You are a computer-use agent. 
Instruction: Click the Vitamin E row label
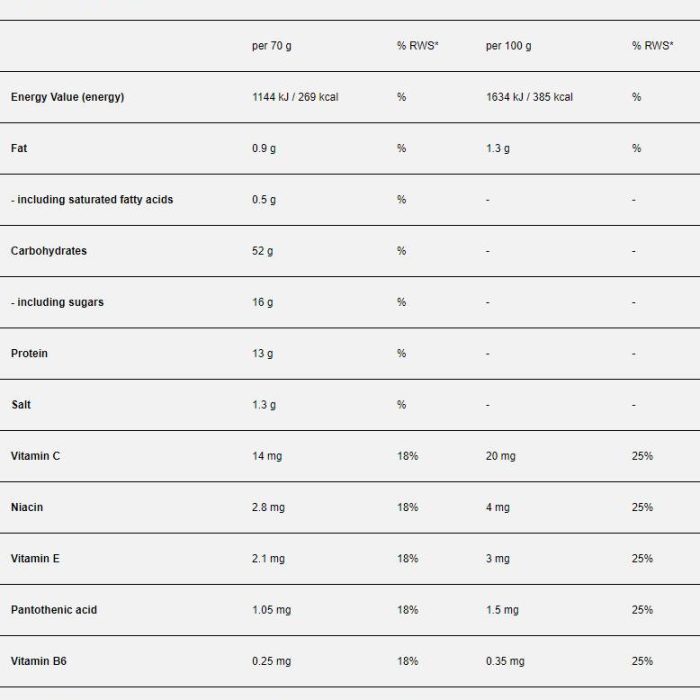[35, 558]
